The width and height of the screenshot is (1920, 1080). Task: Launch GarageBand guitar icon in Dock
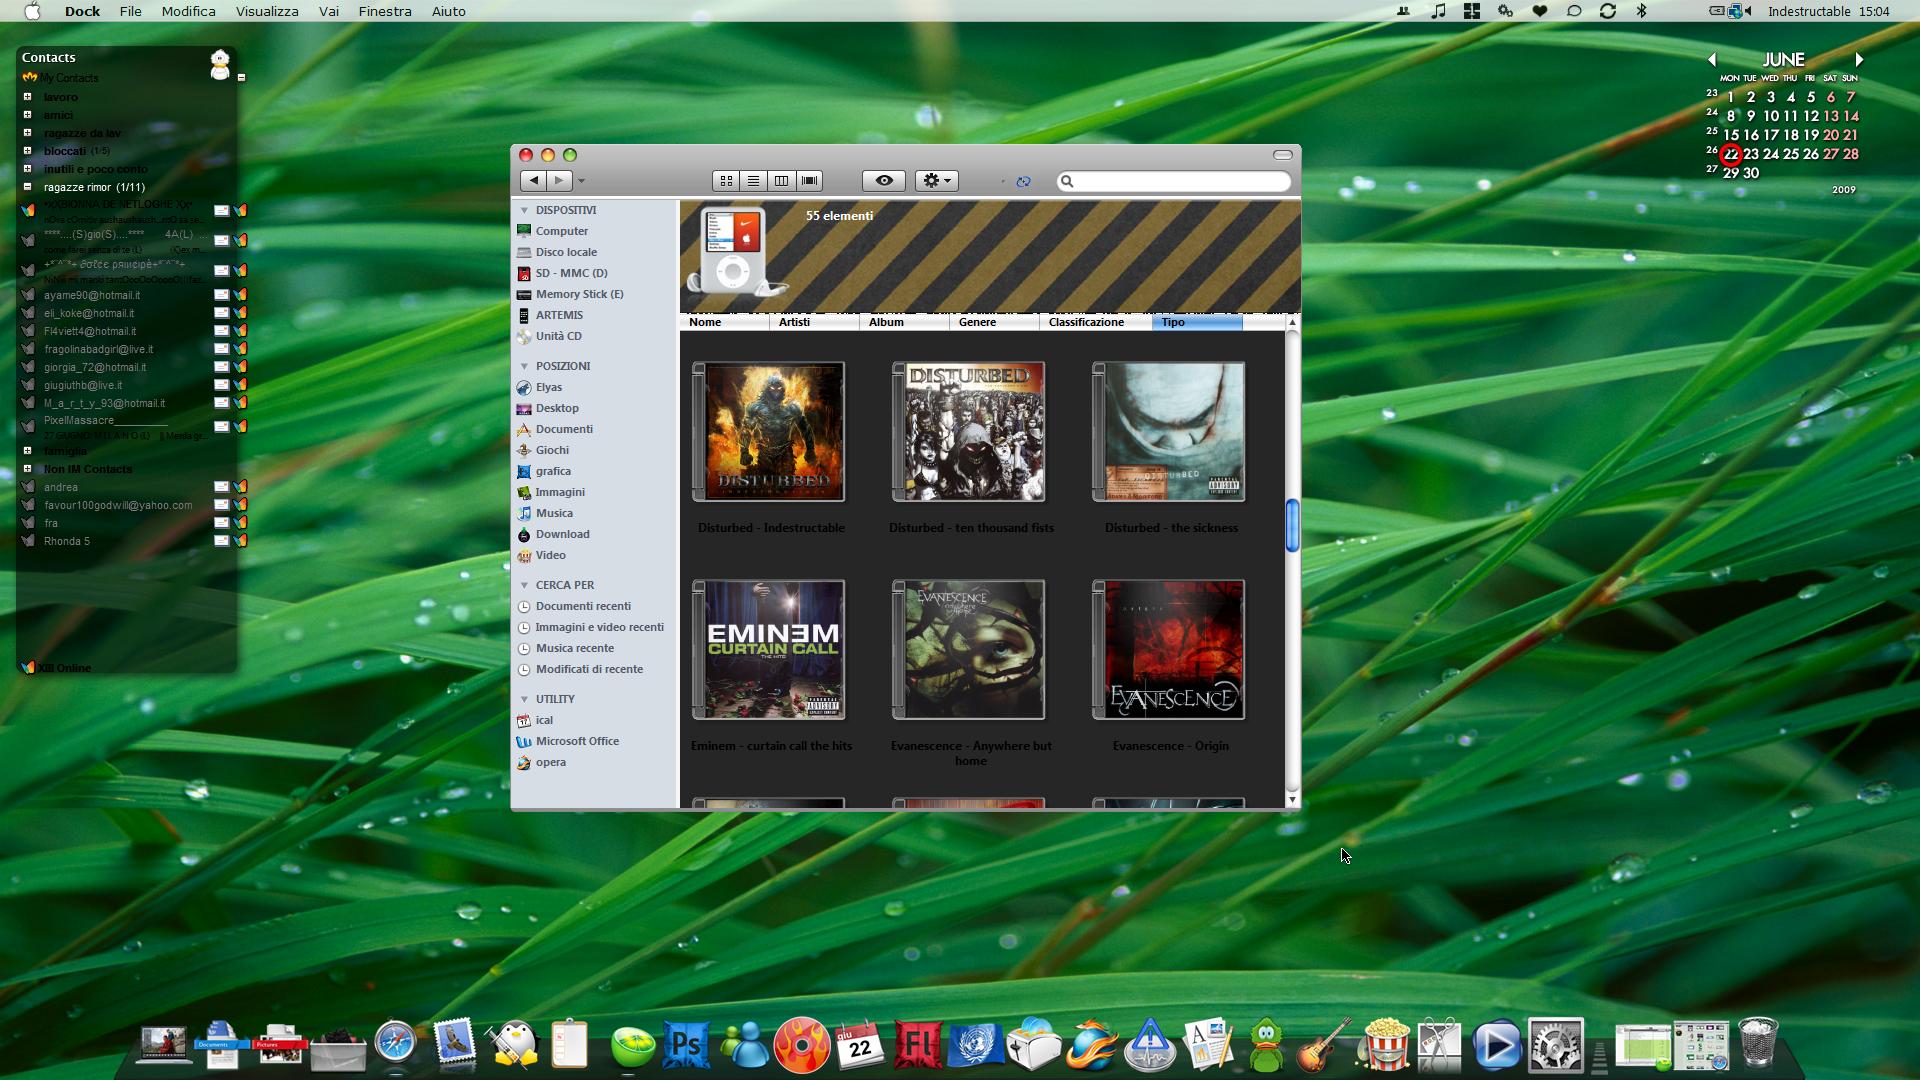pos(1323,1045)
